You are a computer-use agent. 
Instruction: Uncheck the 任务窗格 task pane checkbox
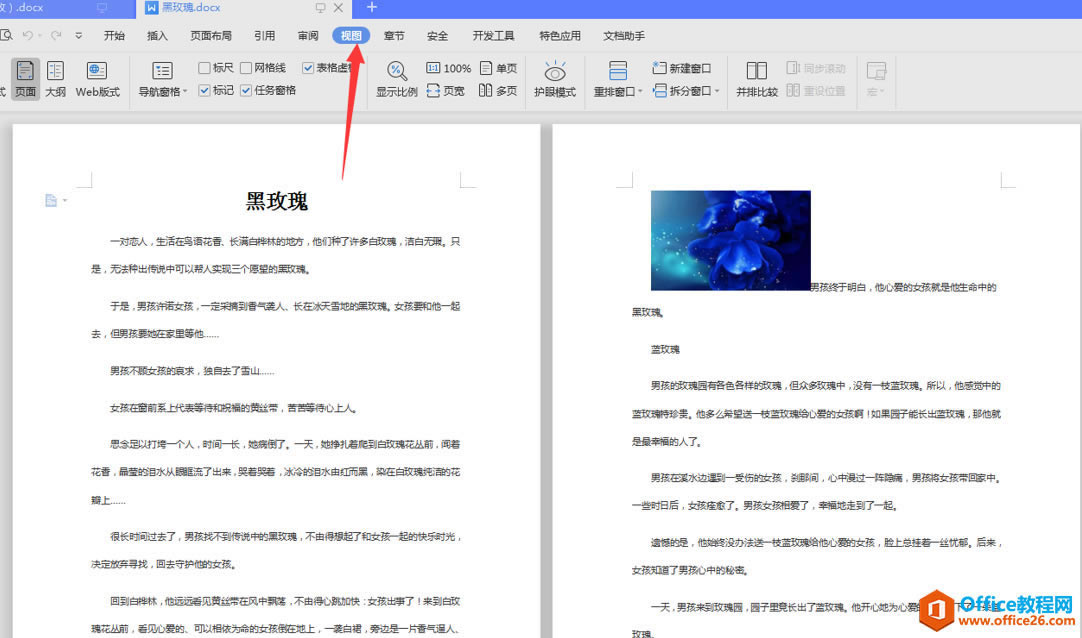point(246,90)
